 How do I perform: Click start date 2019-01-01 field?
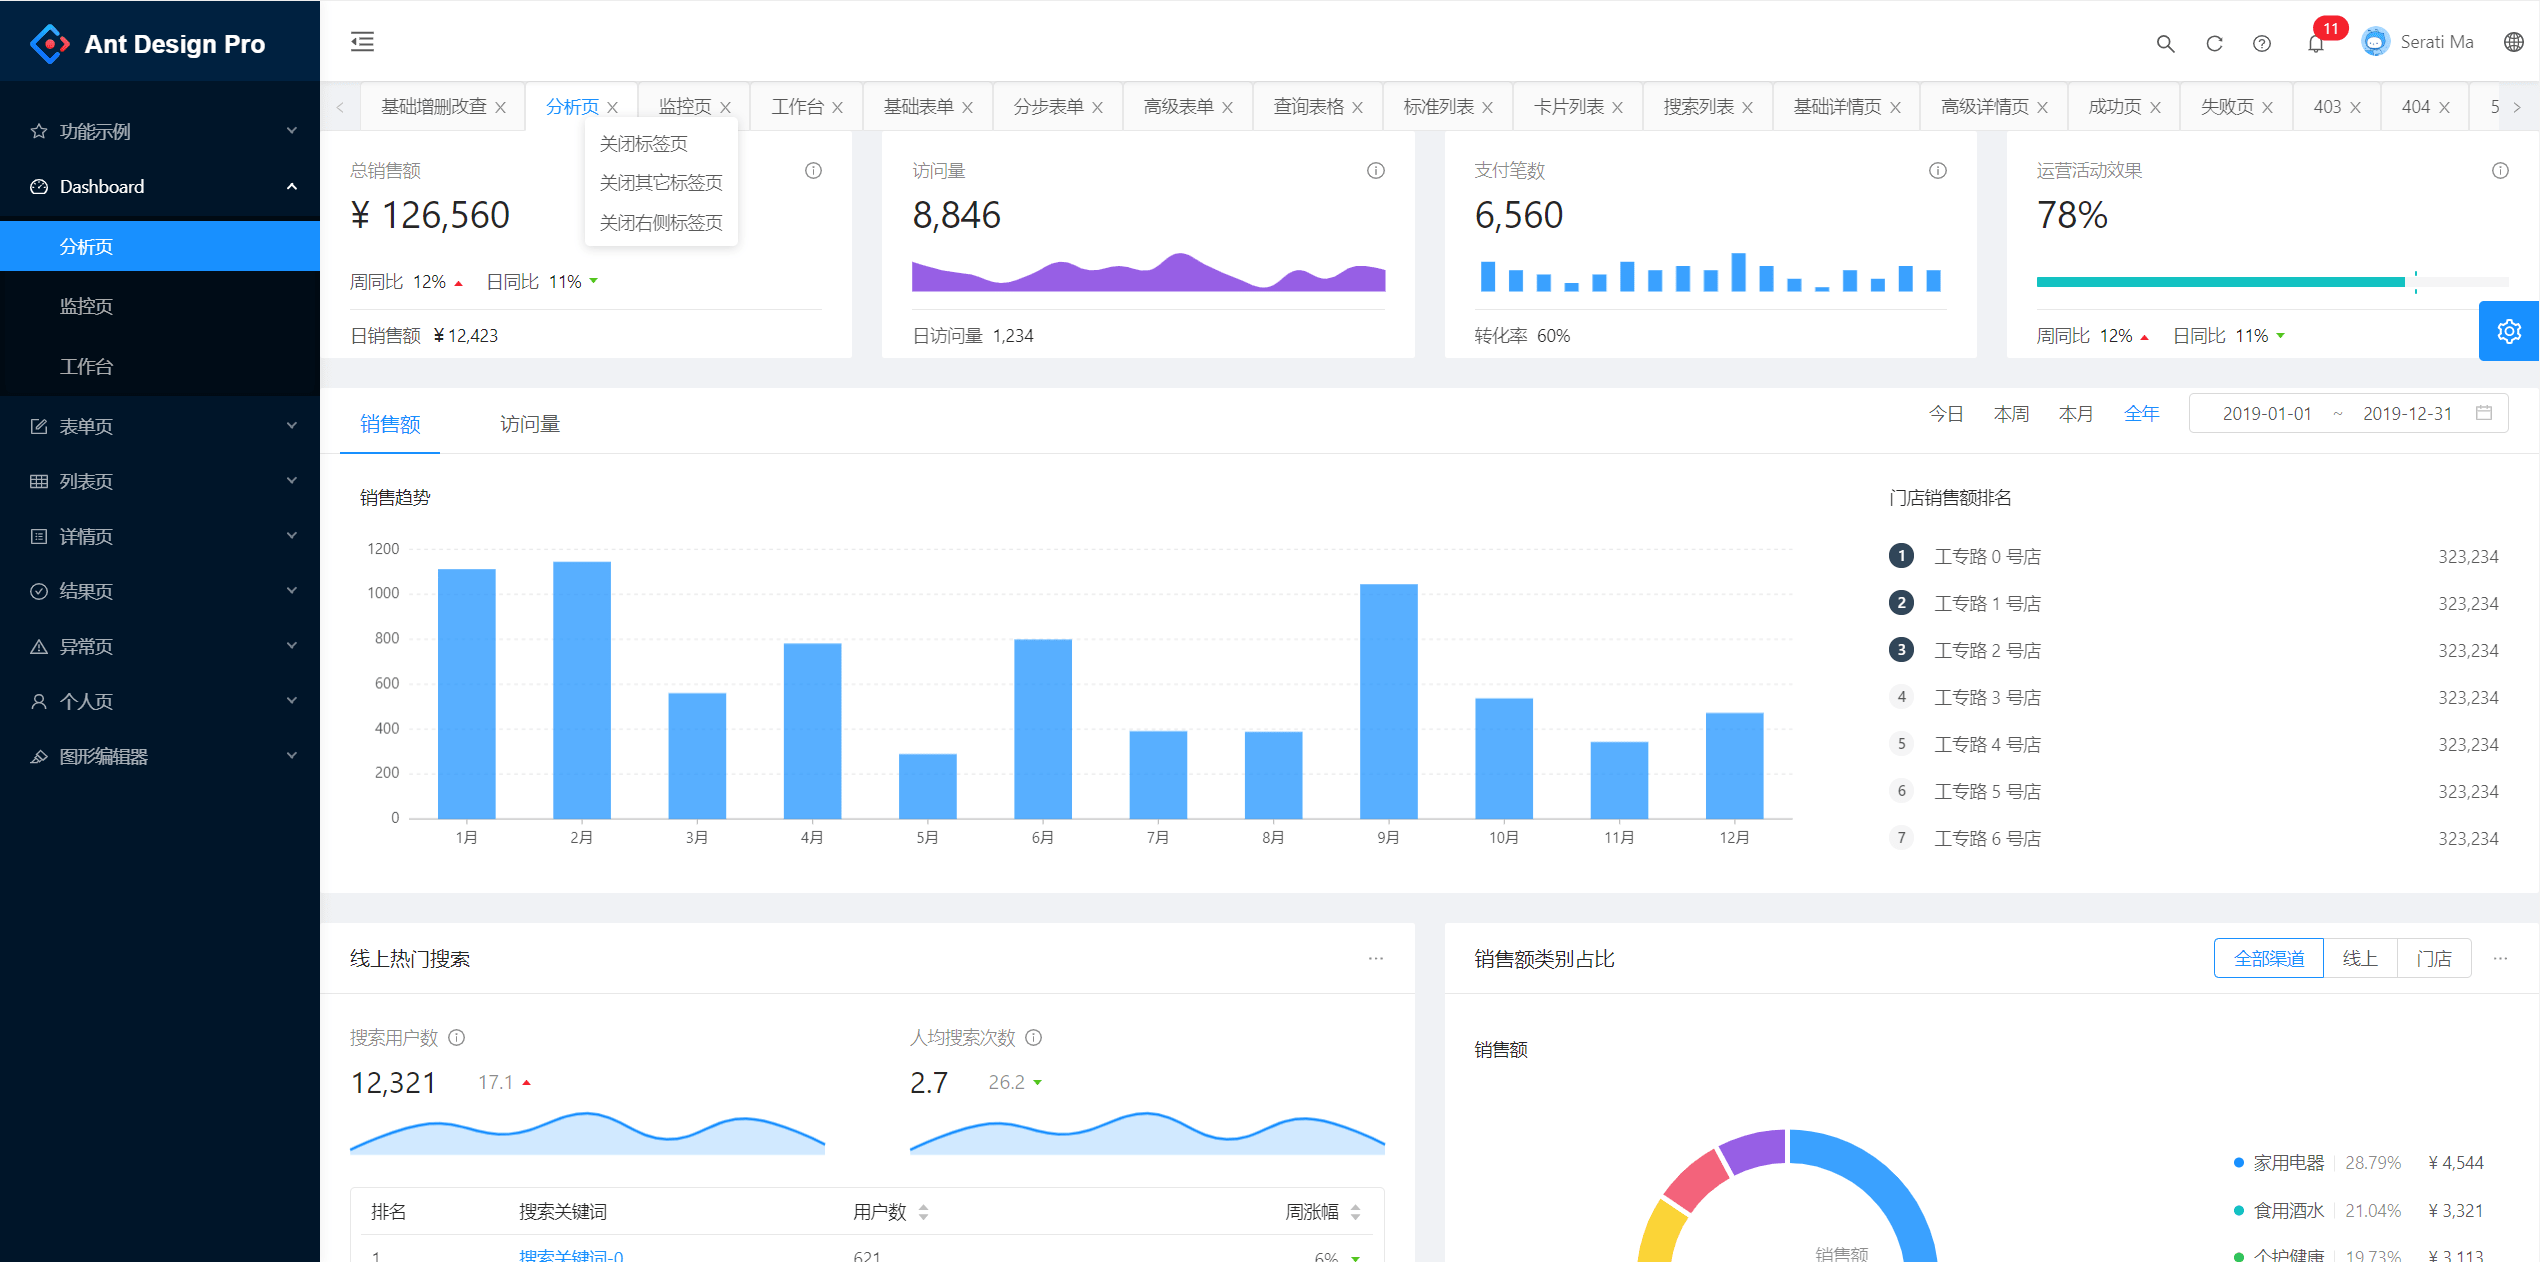[2267, 413]
